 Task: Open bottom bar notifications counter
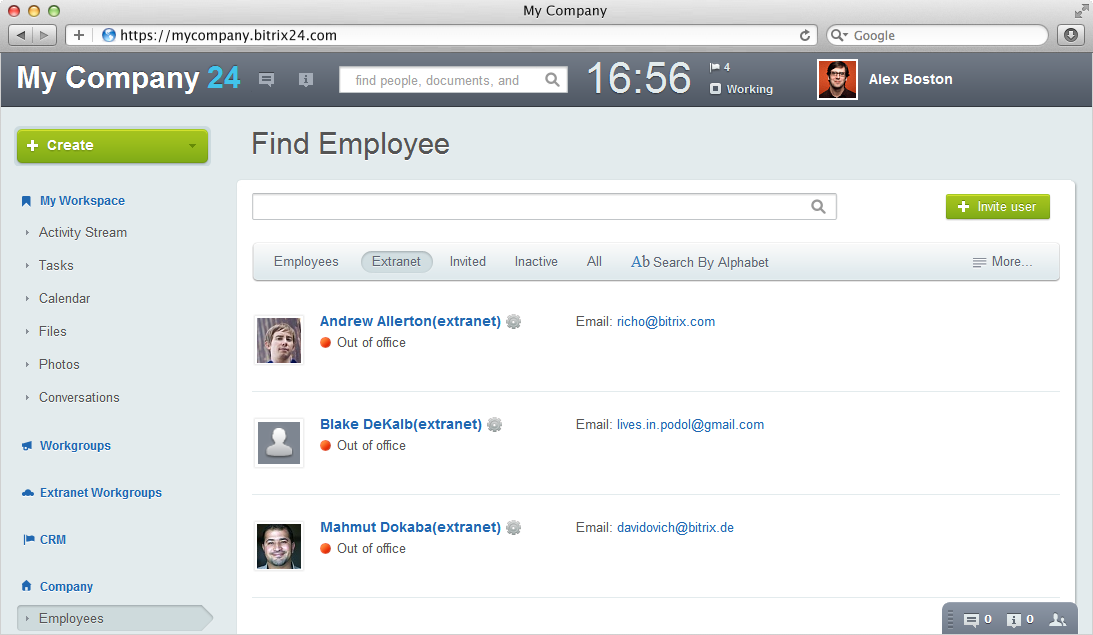click(x=1020, y=619)
